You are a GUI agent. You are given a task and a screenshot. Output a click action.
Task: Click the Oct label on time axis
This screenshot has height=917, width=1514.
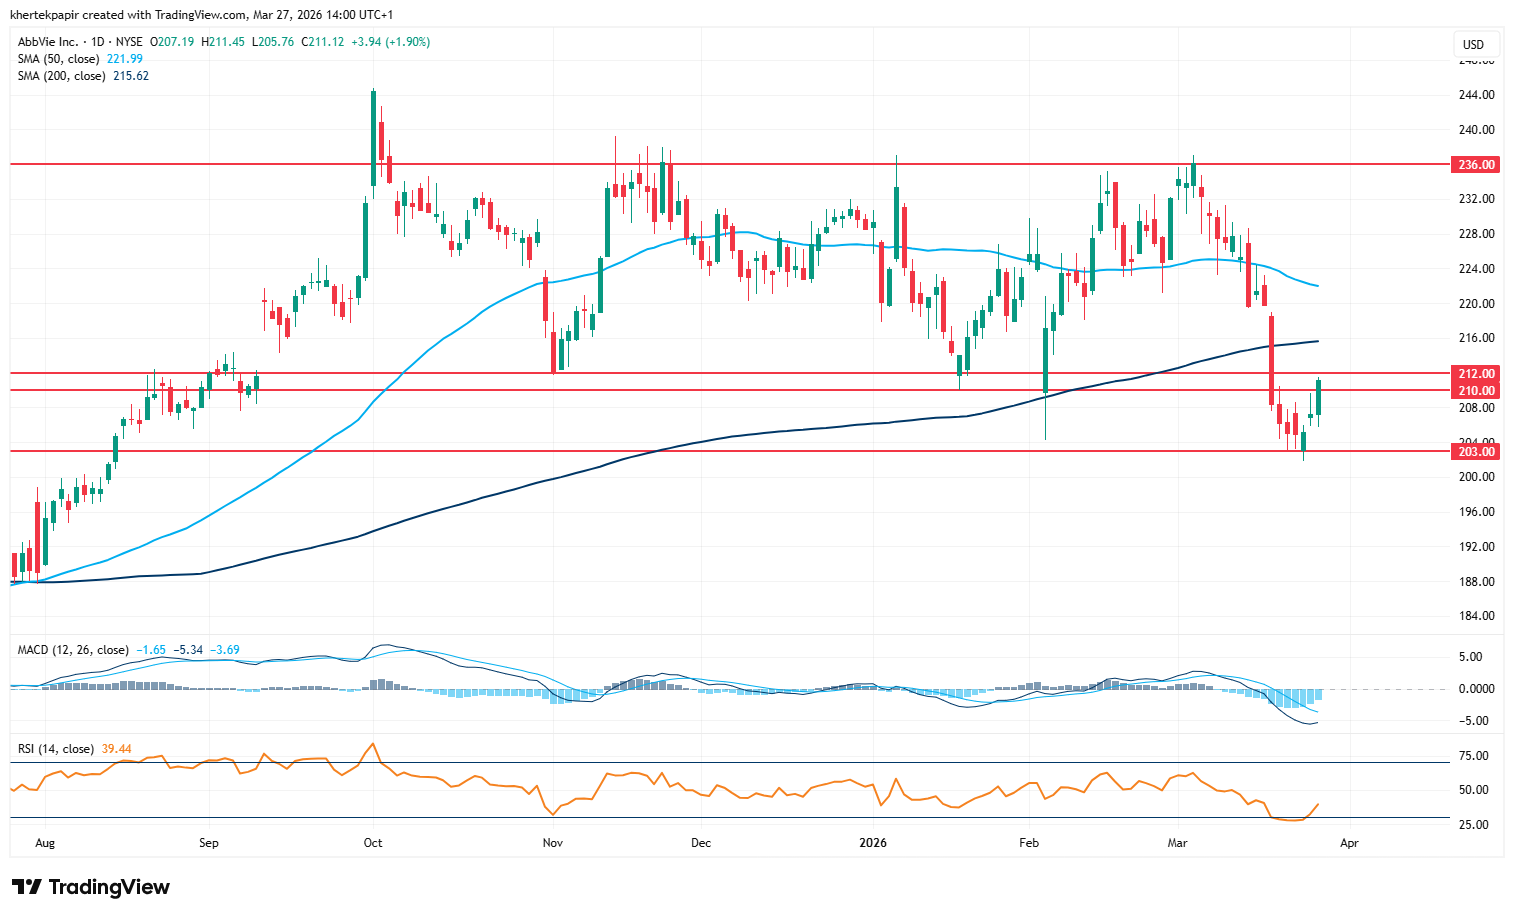(373, 843)
